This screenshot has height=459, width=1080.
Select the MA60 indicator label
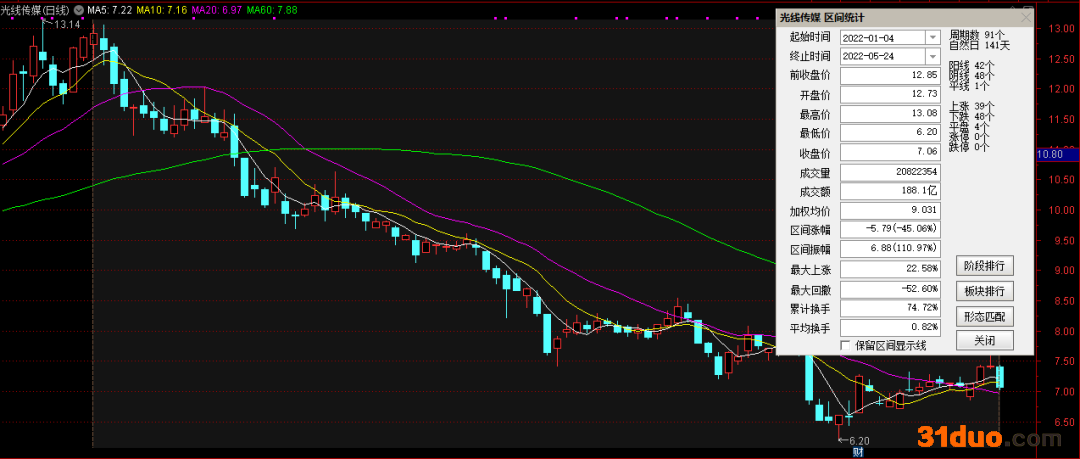click(270, 9)
